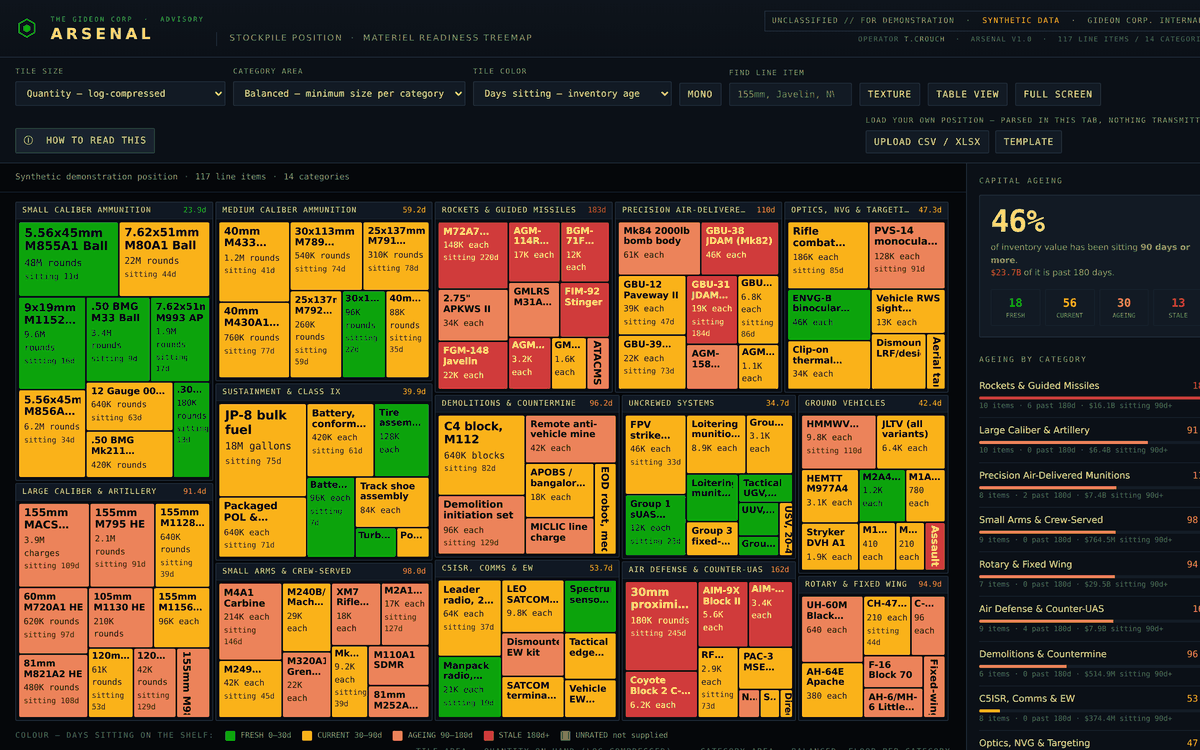1200x750 pixels.
Task: Click UPLOAD CSV / XLSX button
Action: pyautogui.click(x=927, y=141)
